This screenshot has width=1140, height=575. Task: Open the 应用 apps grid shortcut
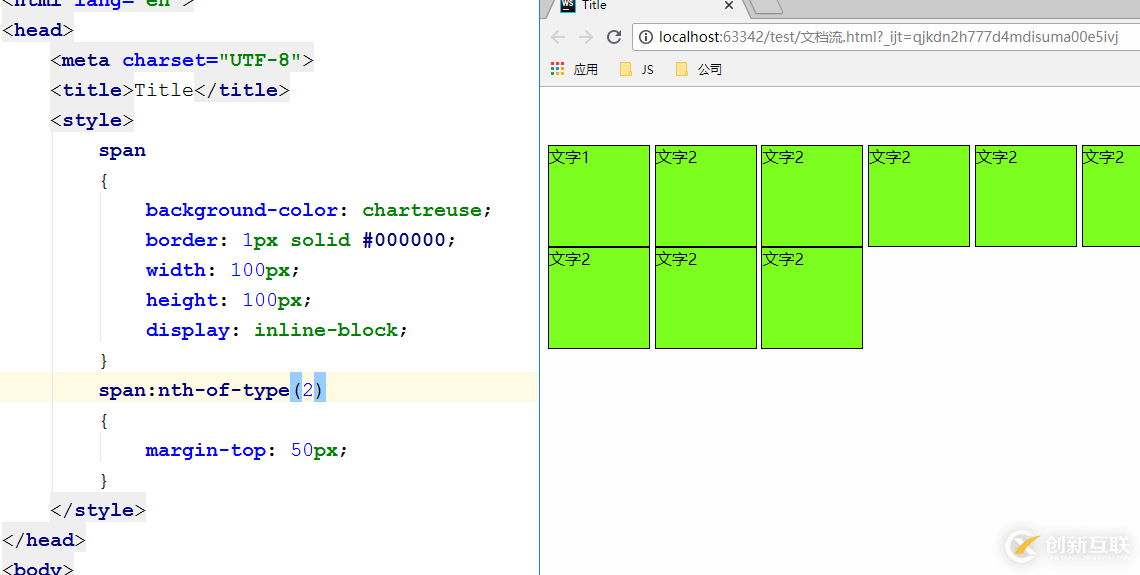(x=574, y=69)
